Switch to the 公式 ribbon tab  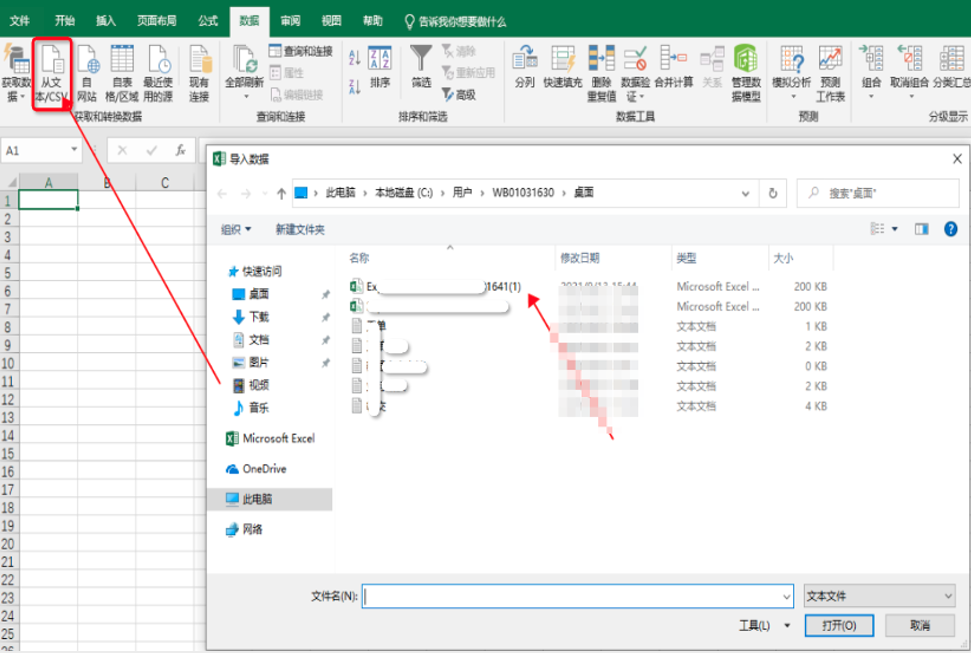(x=208, y=20)
